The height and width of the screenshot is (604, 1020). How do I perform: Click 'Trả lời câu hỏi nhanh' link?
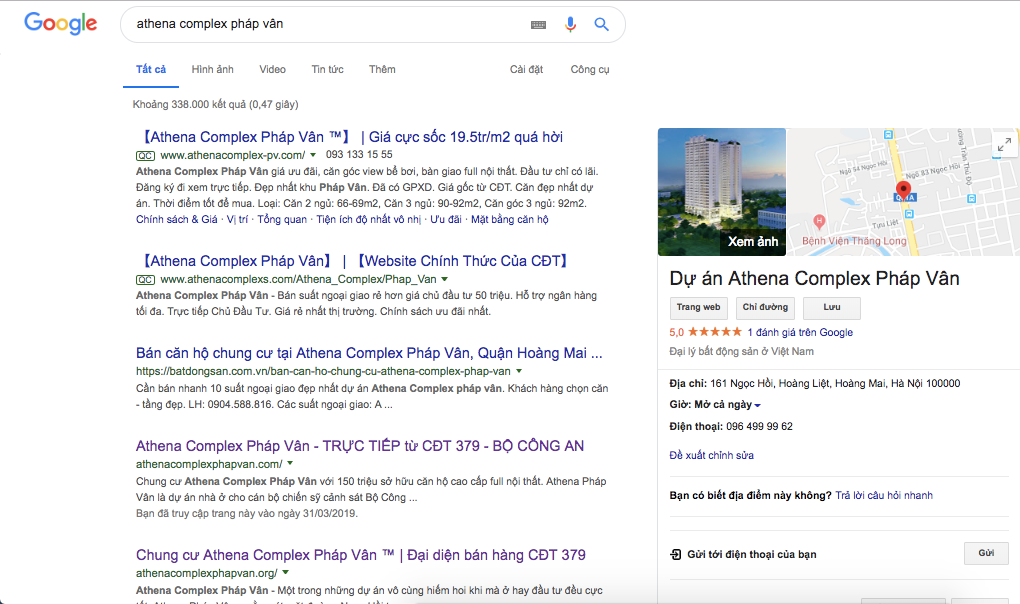tap(885, 495)
